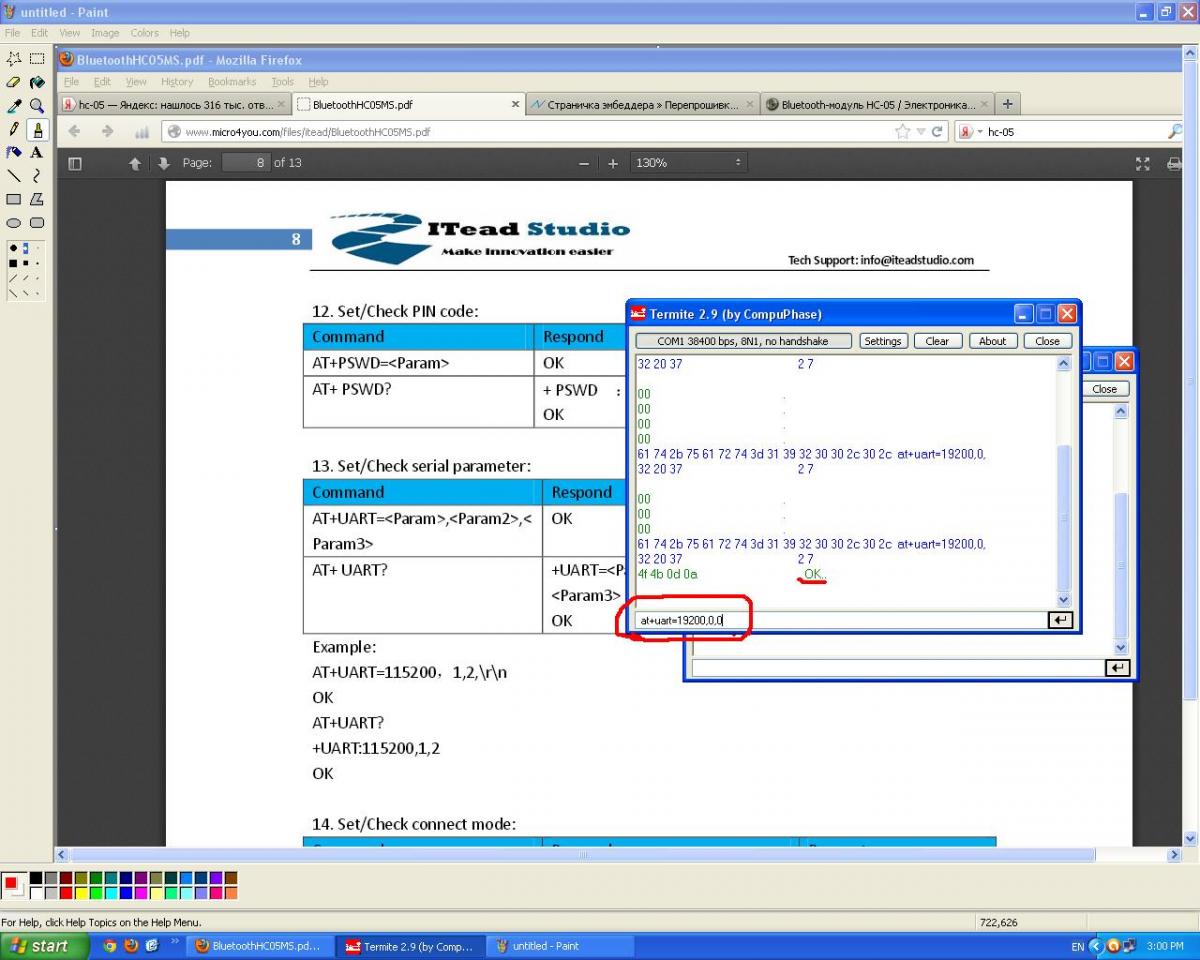The width and height of the screenshot is (1200, 960).
Task: Select the Magnifier tool
Action: pos(37,105)
